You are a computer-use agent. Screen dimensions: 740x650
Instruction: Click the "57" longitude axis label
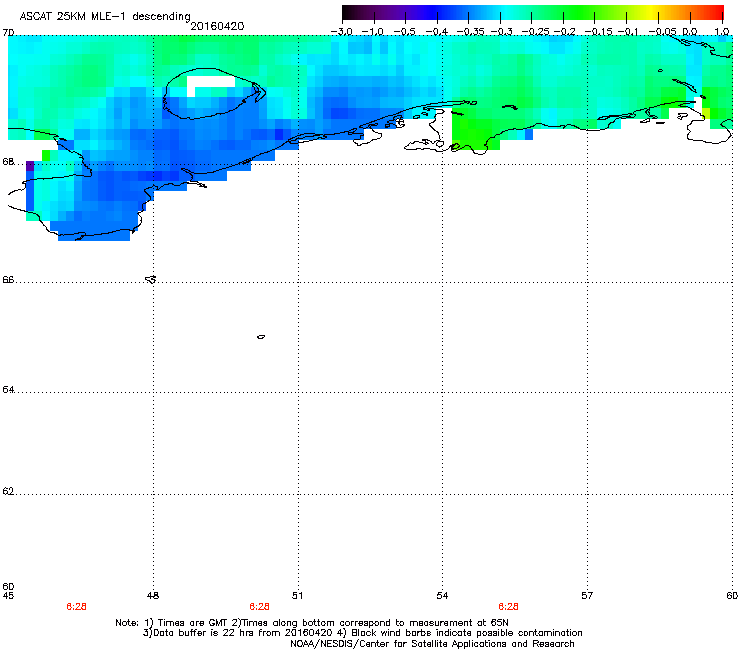pos(587,596)
